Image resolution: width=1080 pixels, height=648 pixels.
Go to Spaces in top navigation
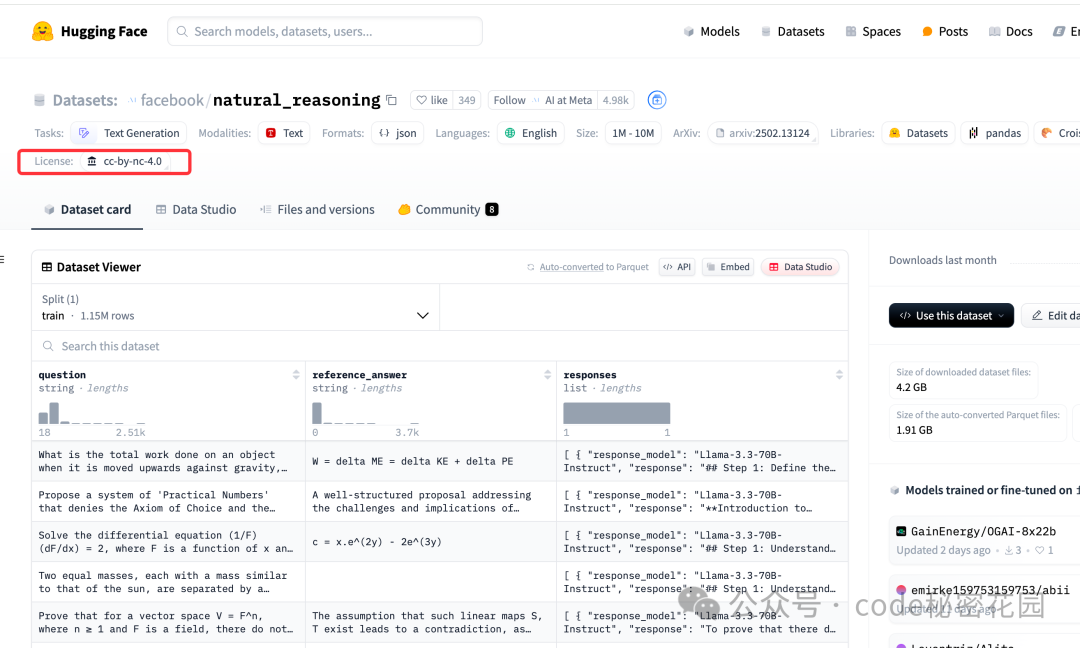click(x=873, y=32)
